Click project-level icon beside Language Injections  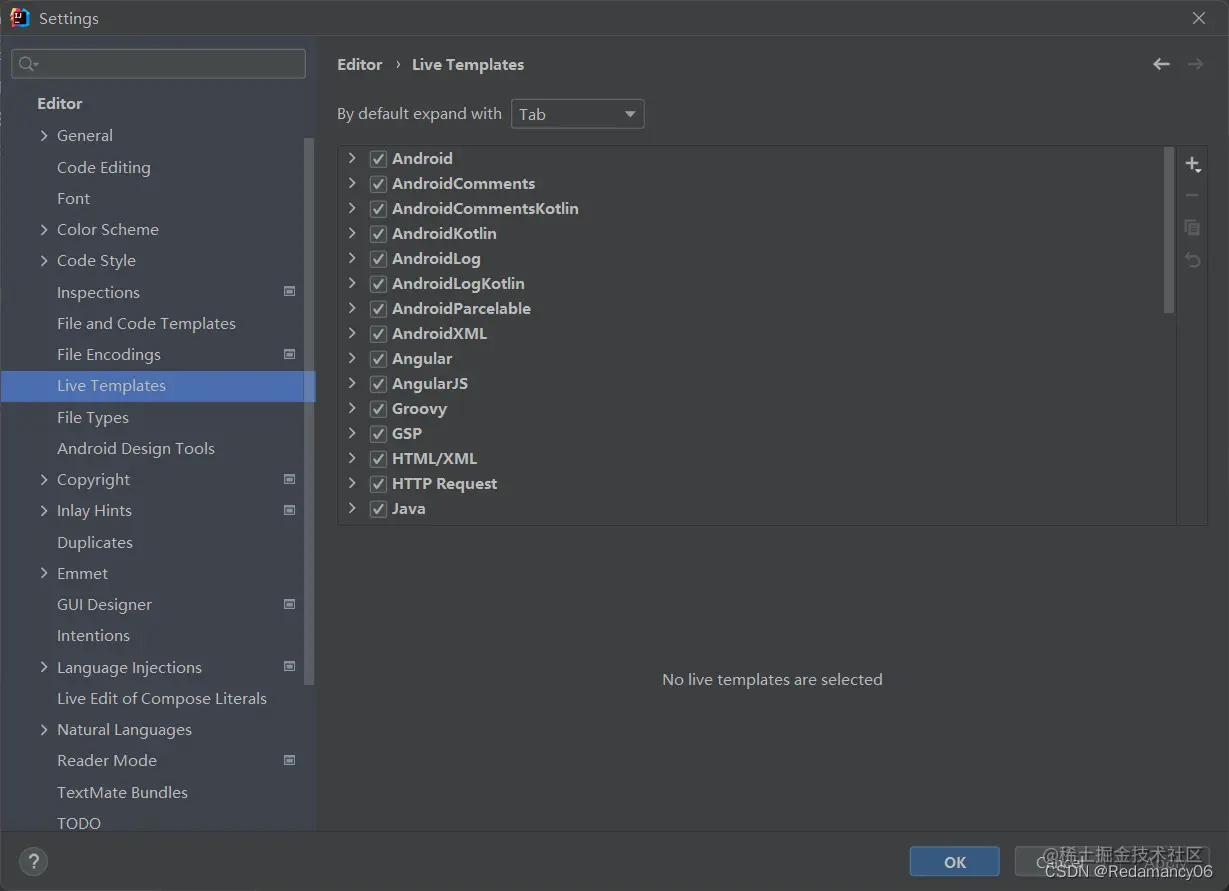[290, 667]
